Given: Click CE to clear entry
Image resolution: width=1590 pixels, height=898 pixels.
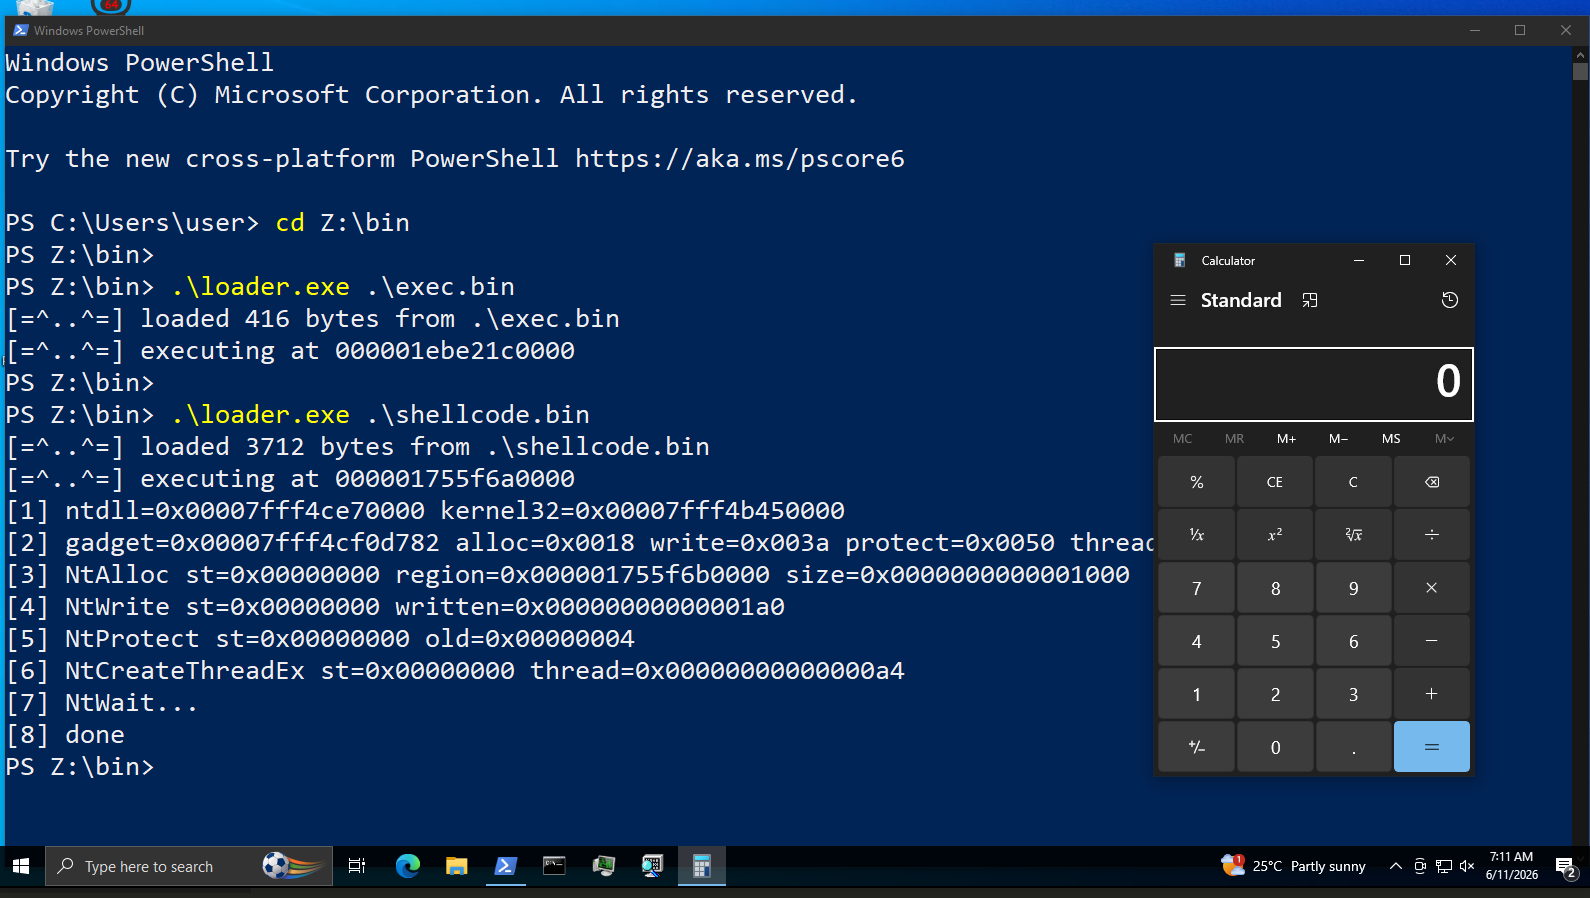Looking at the screenshot, I should [x=1275, y=482].
